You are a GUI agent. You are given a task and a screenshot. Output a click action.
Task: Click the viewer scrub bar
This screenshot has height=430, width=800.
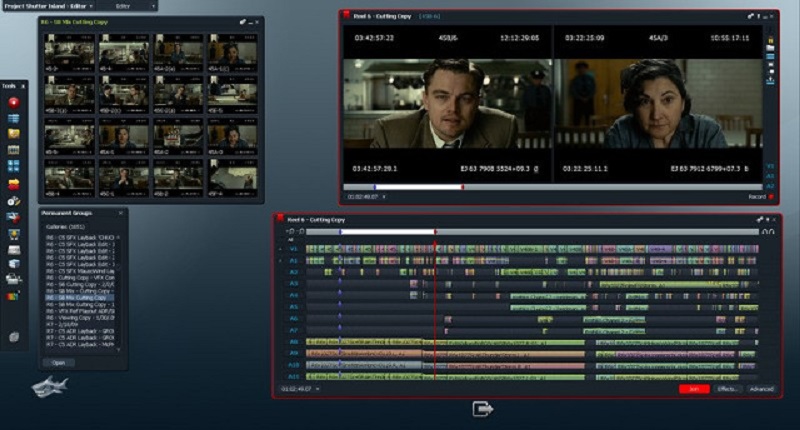[550, 187]
